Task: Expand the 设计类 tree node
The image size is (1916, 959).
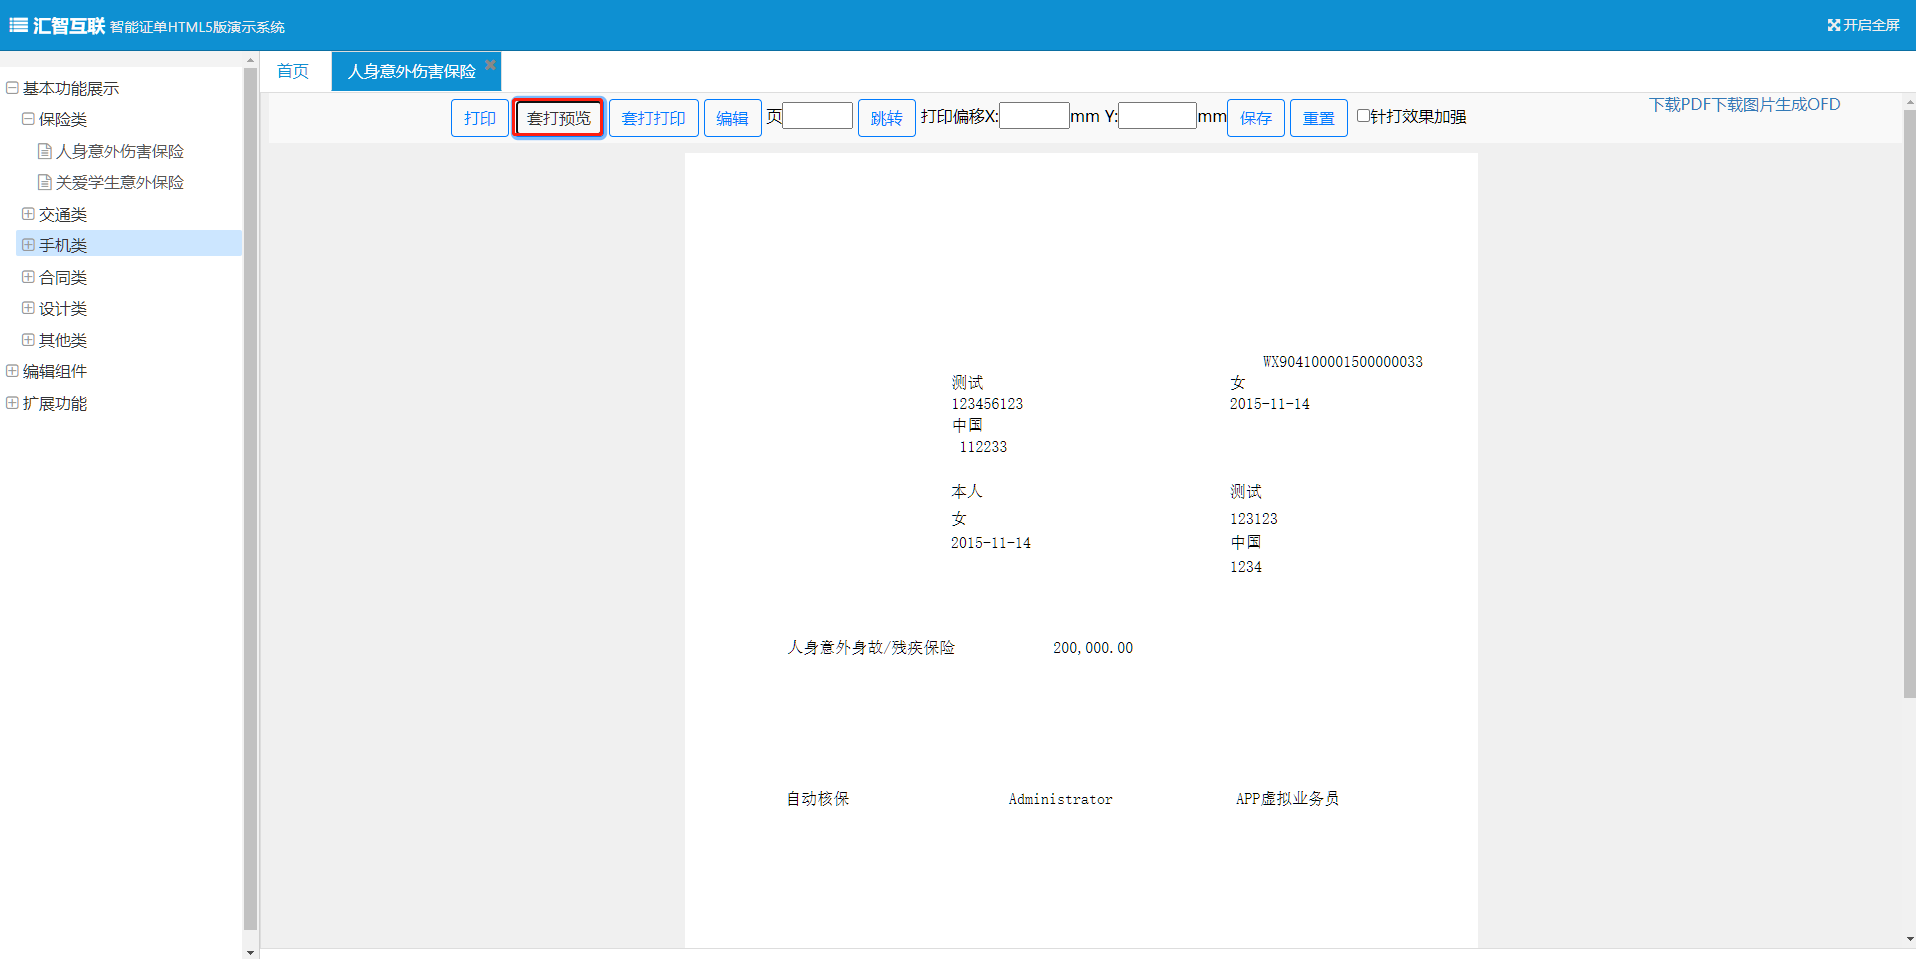Action: (28, 308)
